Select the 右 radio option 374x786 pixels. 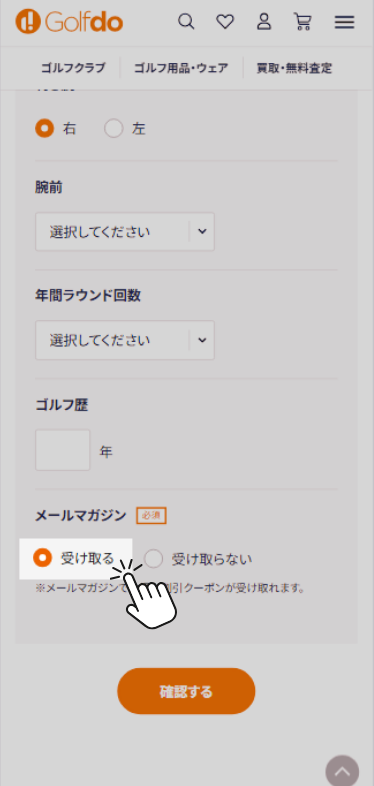point(55,129)
